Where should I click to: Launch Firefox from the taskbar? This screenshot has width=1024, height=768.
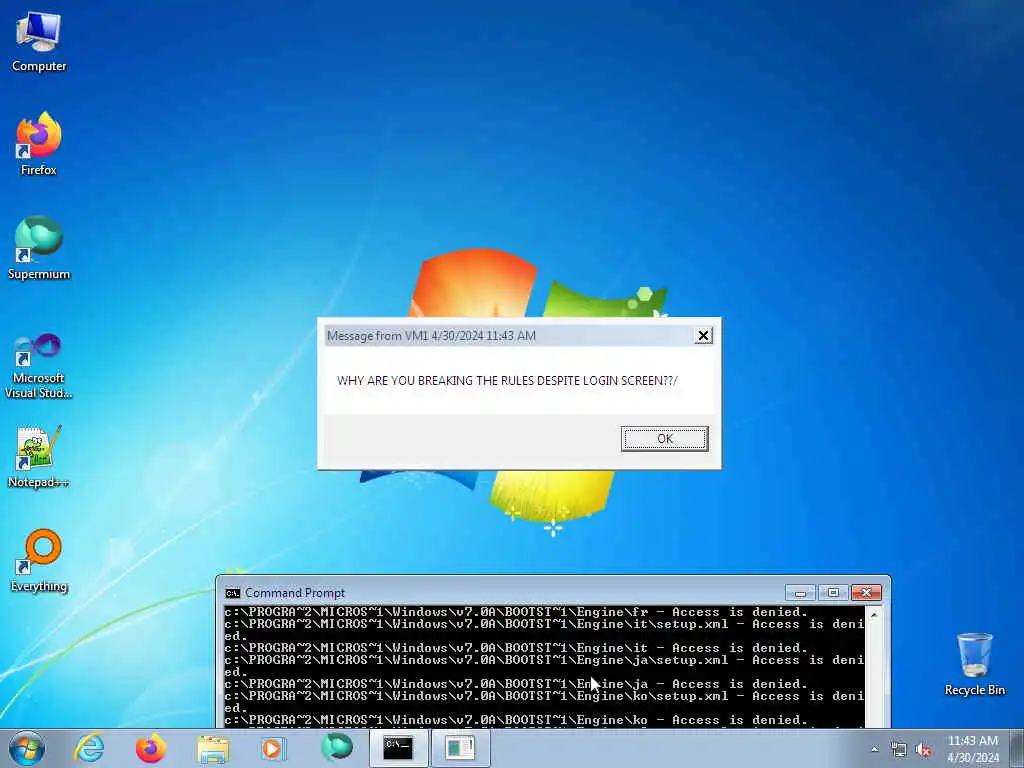[x=151, y=748]
